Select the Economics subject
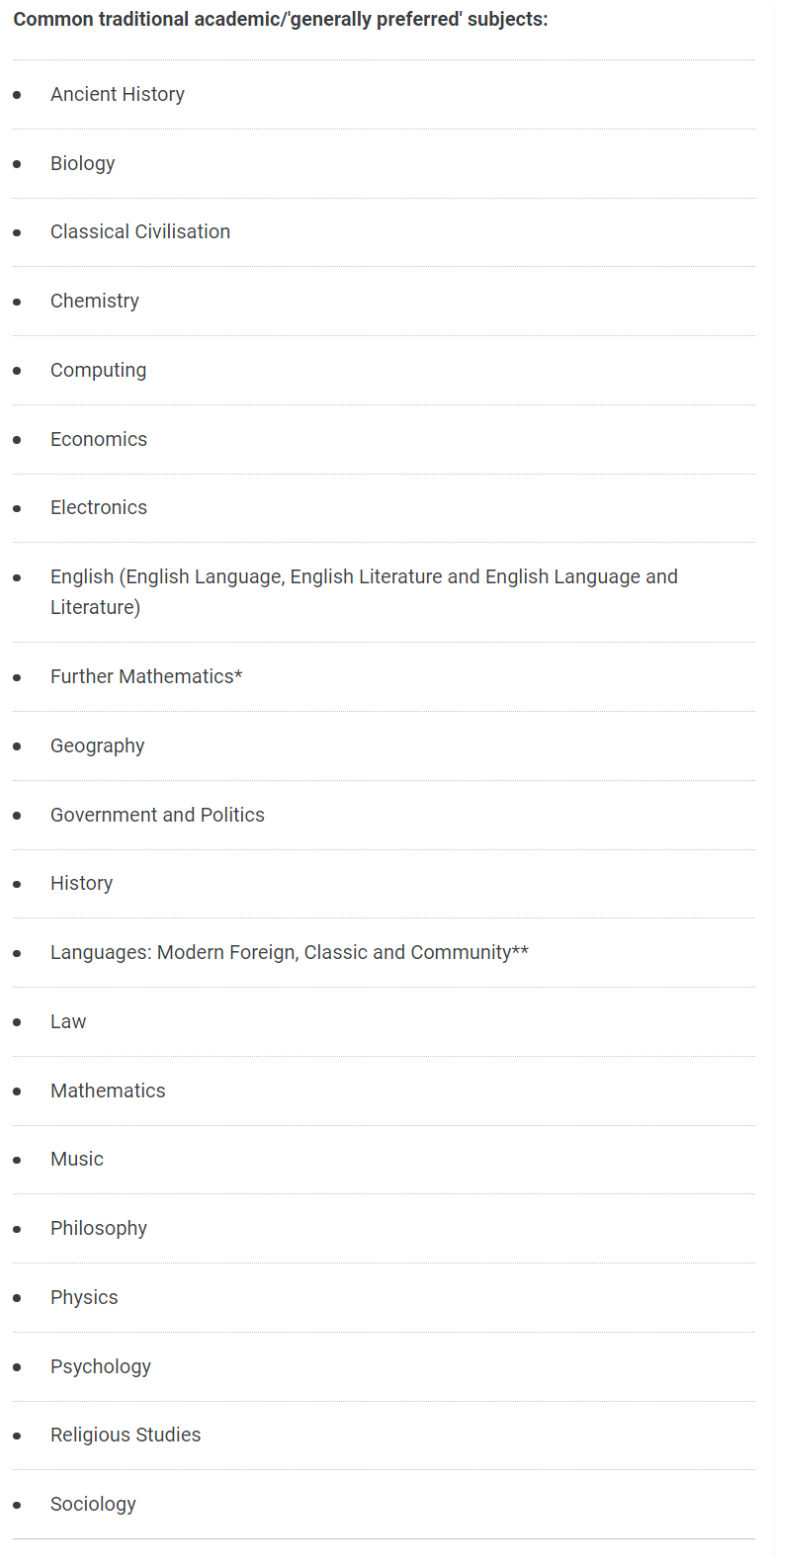The height and width of the screenshot is (1557, 787). 98,439
